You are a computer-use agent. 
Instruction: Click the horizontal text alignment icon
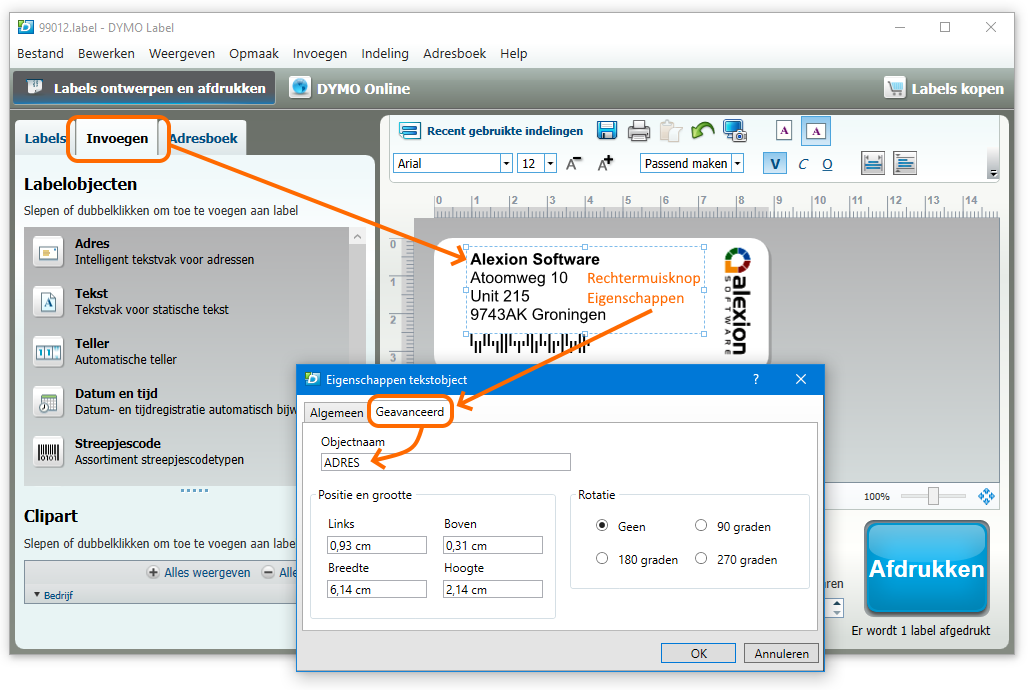[905, 163]
